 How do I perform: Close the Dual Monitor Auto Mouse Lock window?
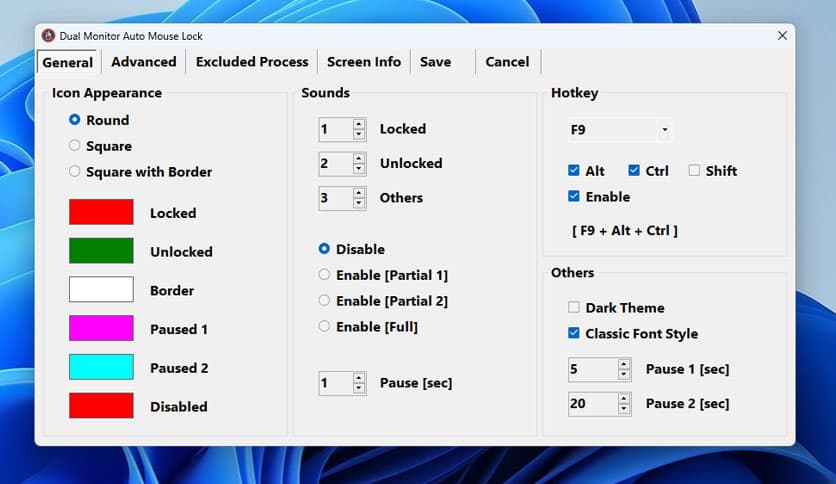[x=782, y=36]
